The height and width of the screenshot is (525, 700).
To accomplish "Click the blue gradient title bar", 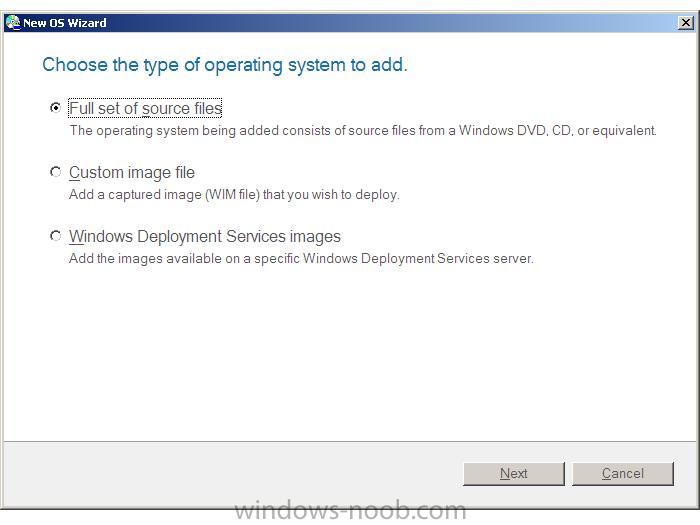I will coord(350,23).
